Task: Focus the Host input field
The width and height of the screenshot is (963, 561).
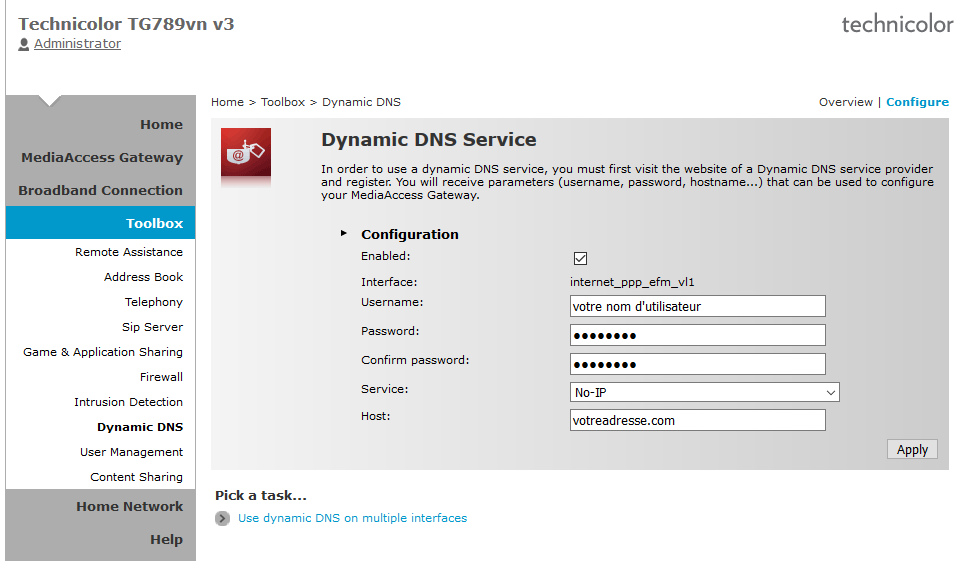Action: pos(698,420)
